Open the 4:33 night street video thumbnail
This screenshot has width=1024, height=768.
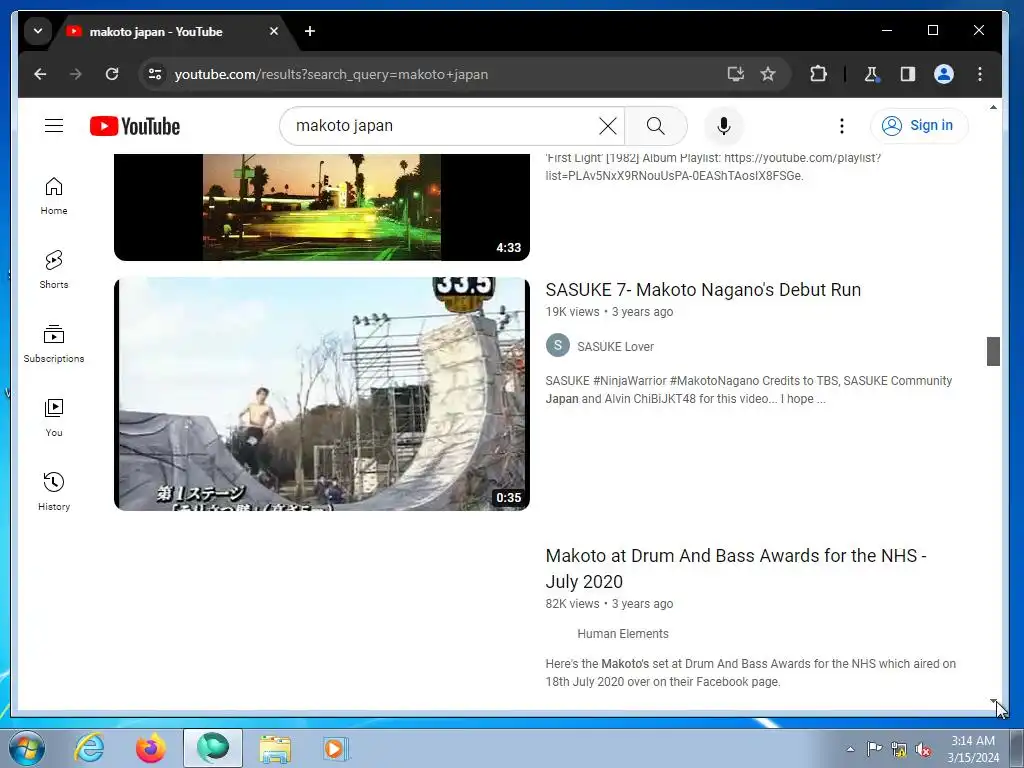(x=321, y=207)
